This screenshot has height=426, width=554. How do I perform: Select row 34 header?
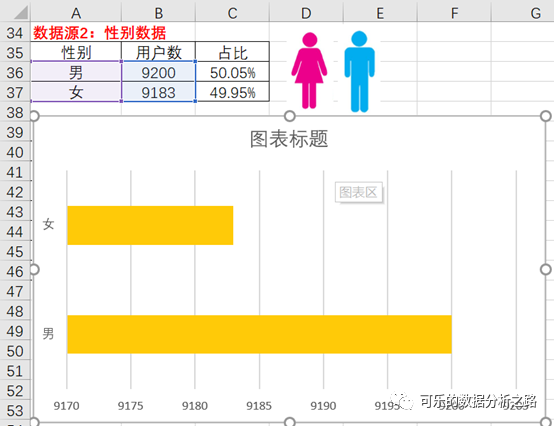(x=15, y=33)
